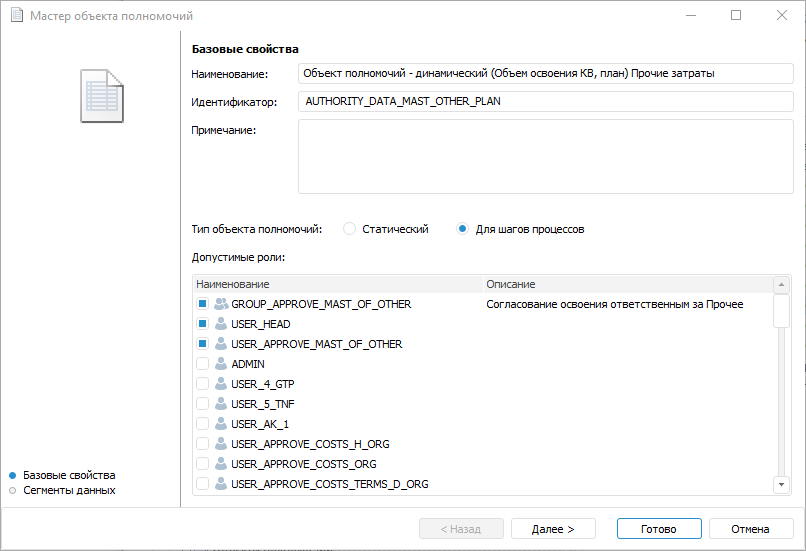Go to the Базовые свойства page
The width and height of the screenshot is (806, 551).
tap(69, 475)
